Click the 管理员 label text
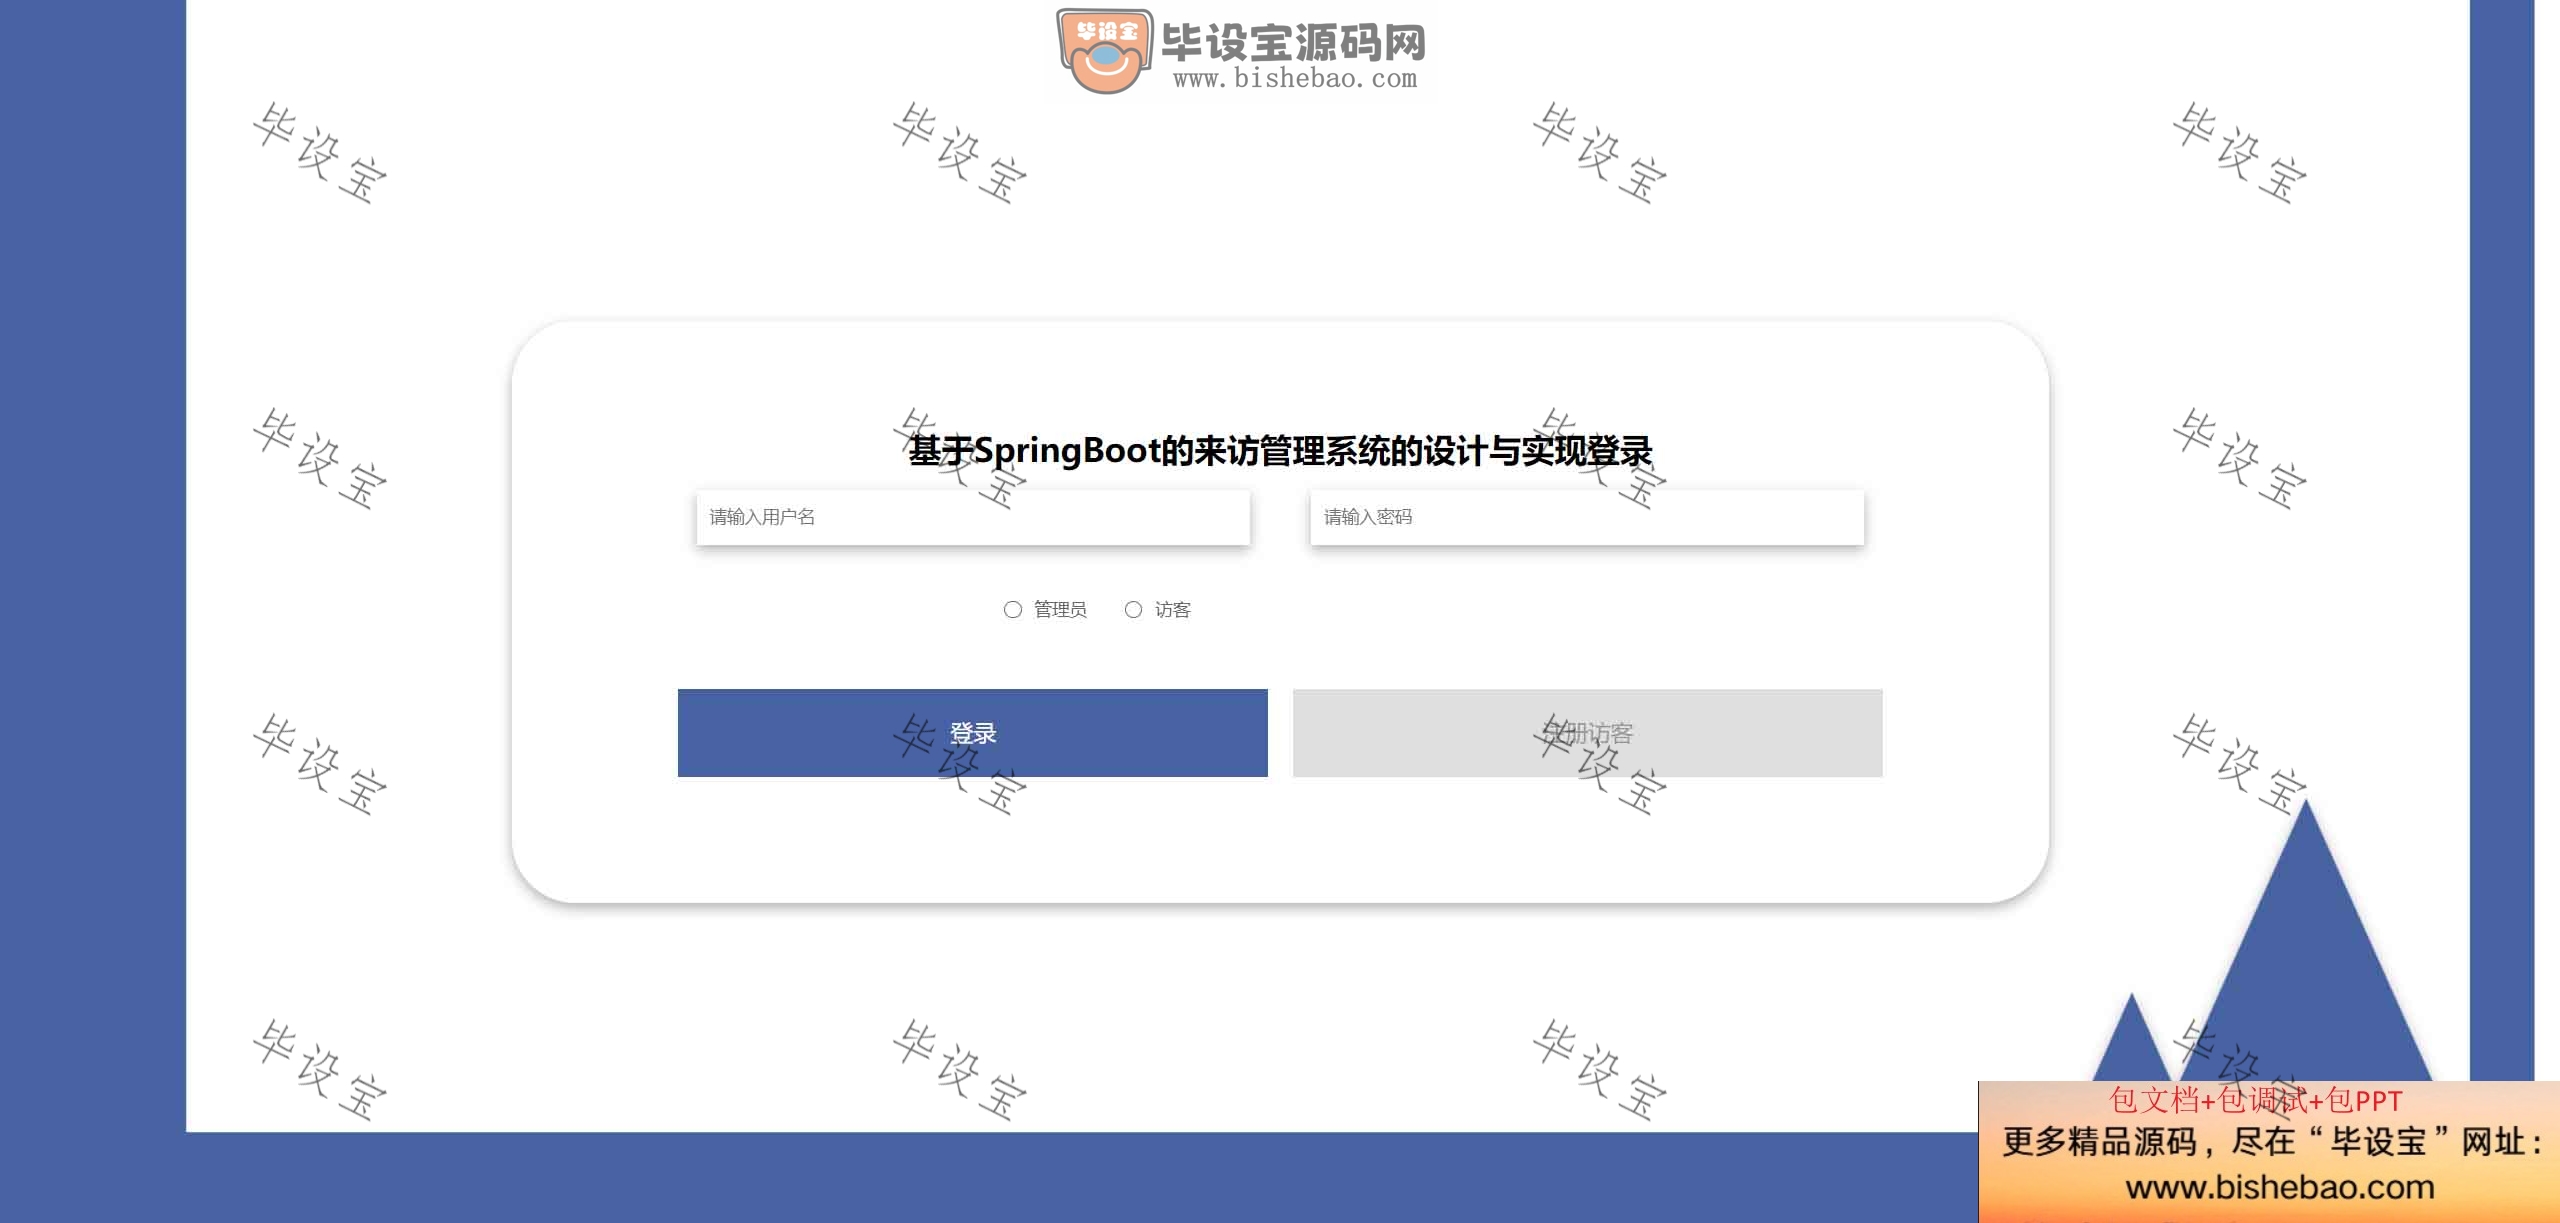 [1060, 609]
